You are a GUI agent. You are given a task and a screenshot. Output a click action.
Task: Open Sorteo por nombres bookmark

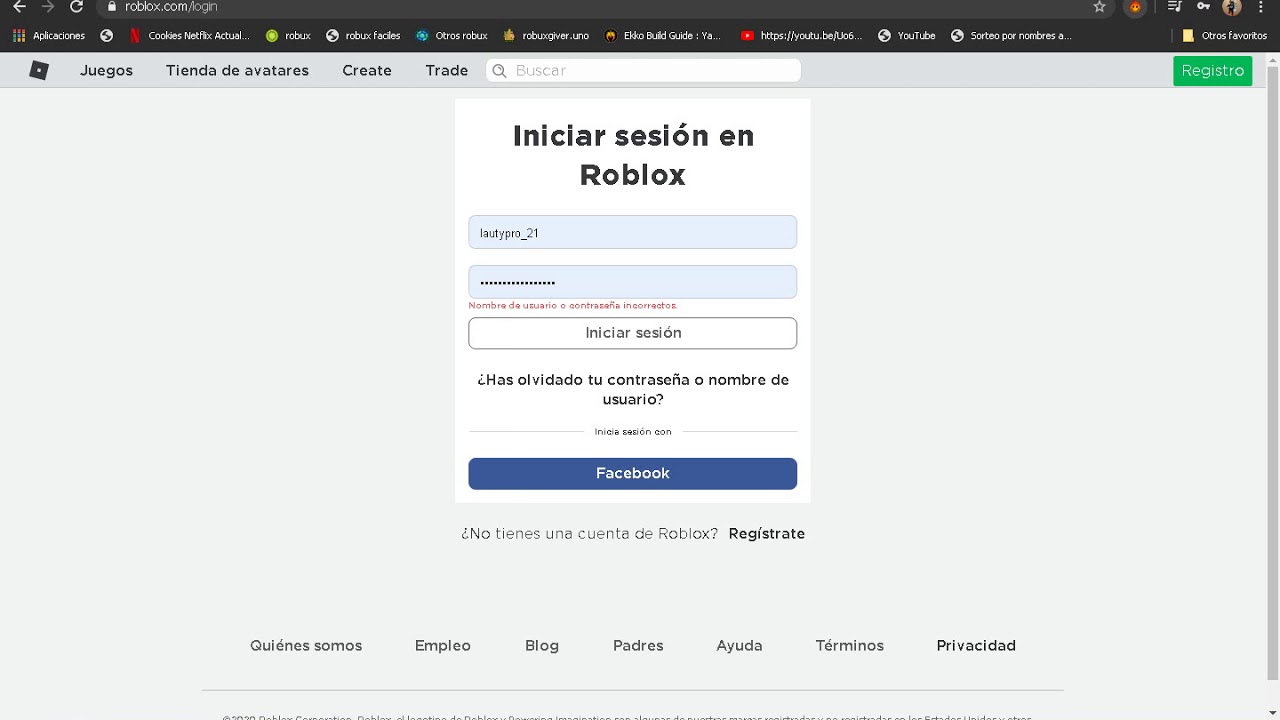[x=1011, y=35]
